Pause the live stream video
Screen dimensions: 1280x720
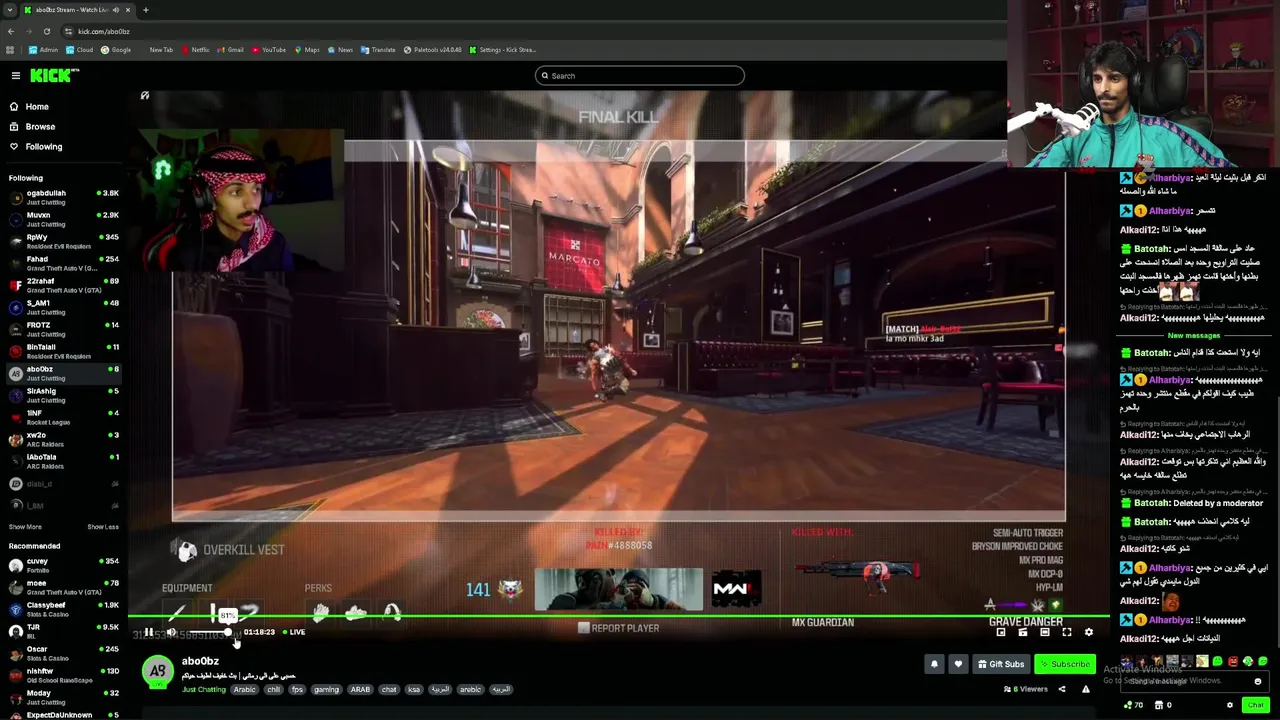coord(149,632)
